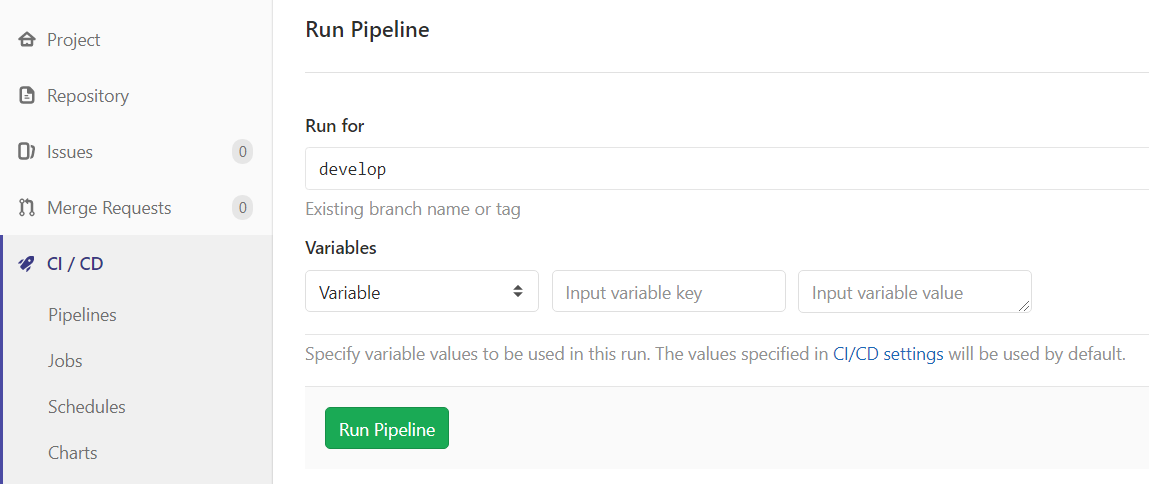Screen dimensions: 1149x484
Task: Open the Pipelines submenu item
Action: [82, 315]
